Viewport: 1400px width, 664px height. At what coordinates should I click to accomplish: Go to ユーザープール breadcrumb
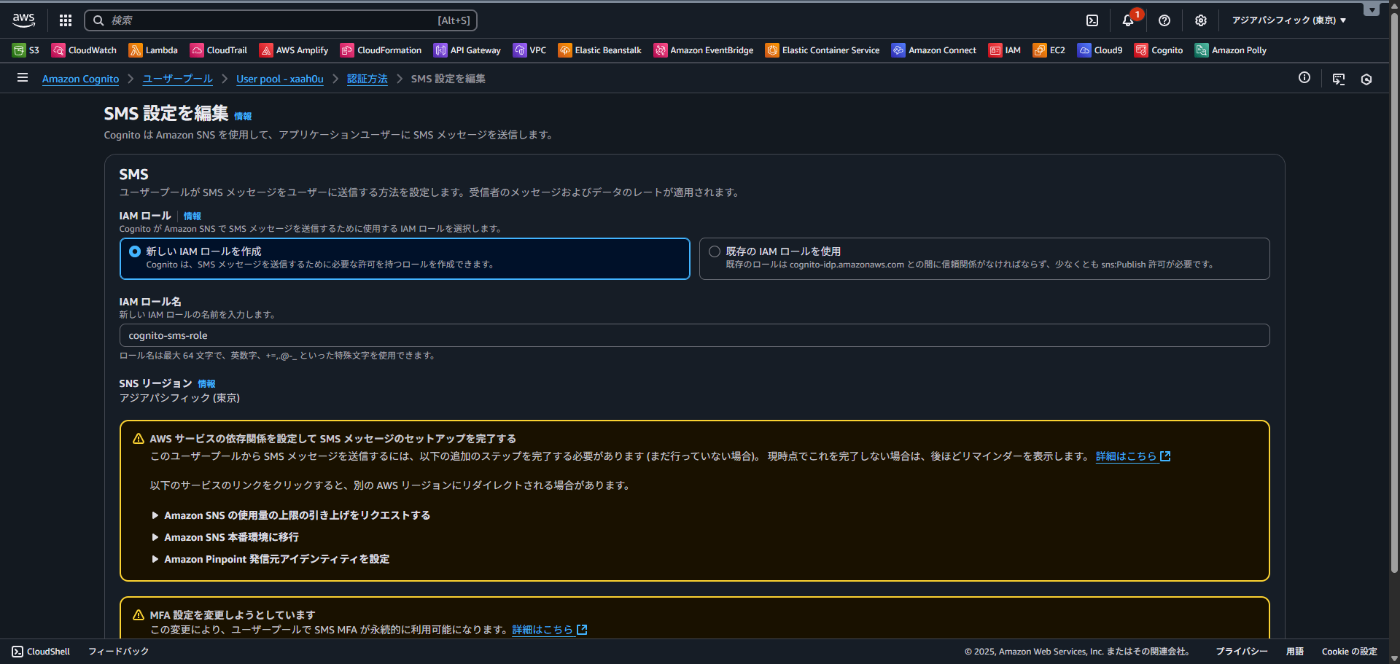(177, 78)
